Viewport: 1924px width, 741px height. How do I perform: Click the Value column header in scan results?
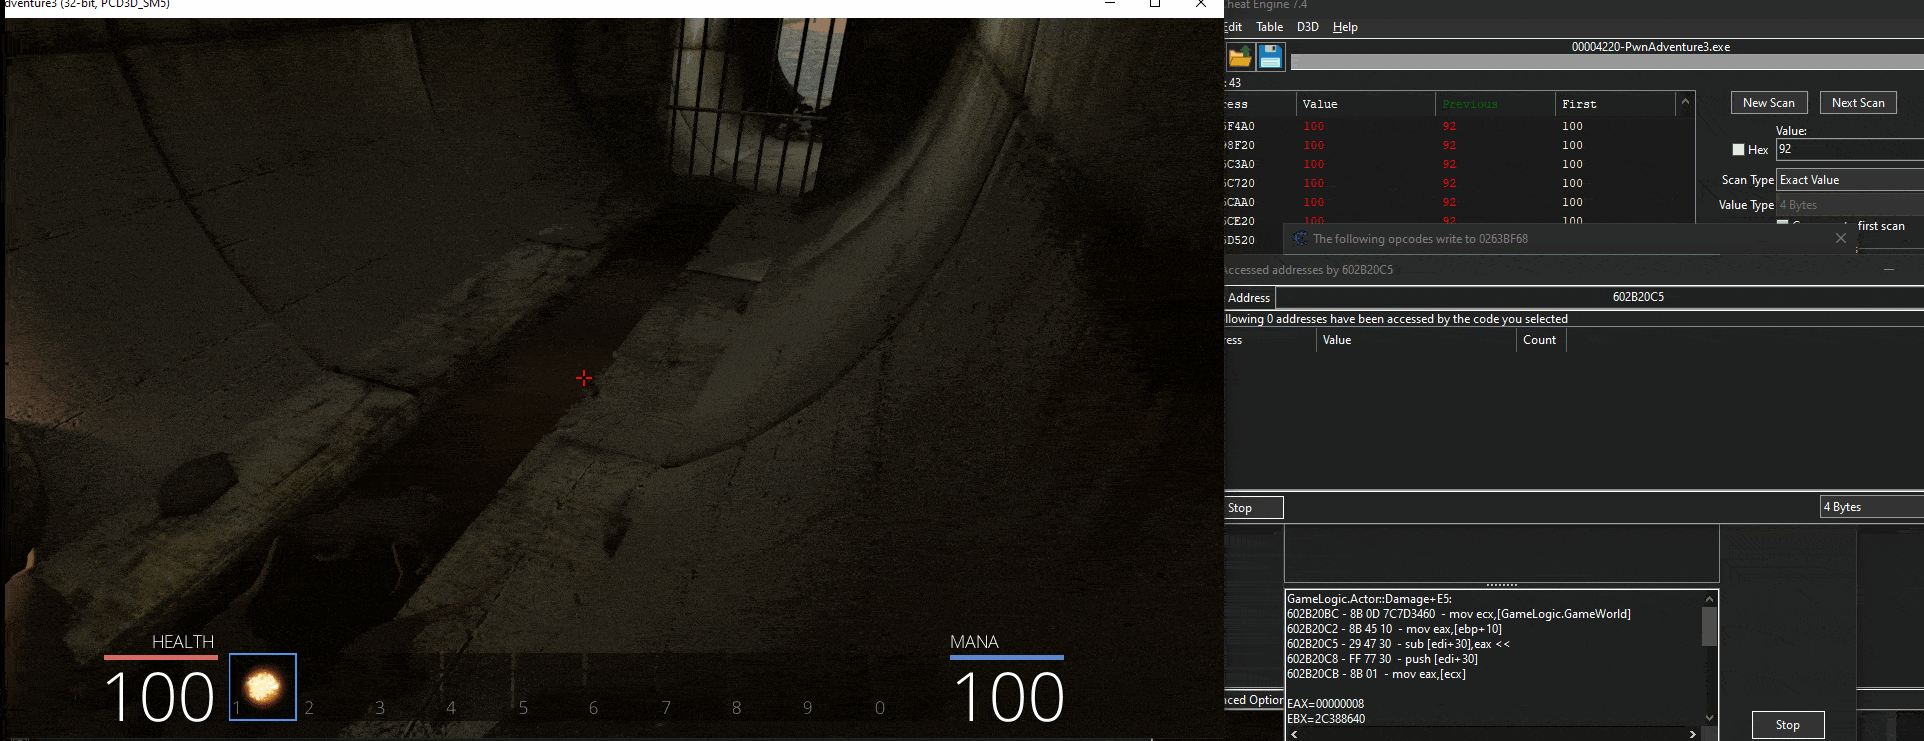click(x=1366, y=104)
